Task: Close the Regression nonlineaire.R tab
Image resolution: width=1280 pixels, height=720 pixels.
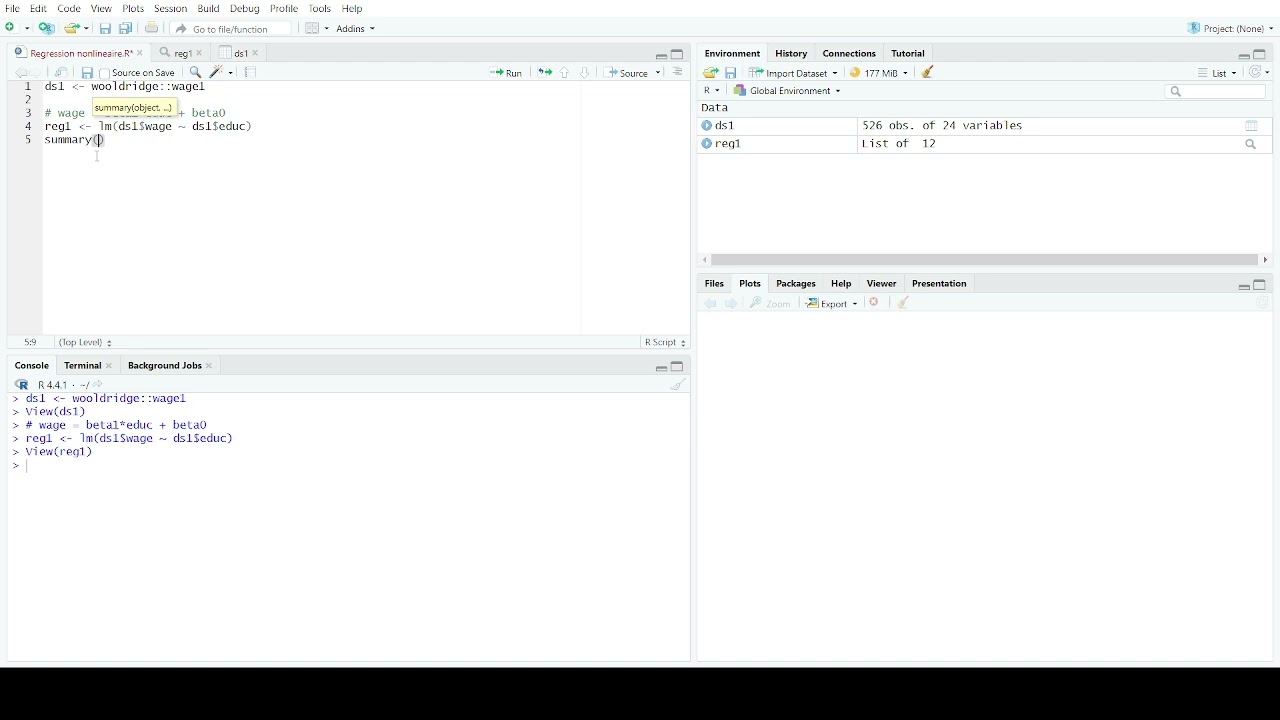Action: (141, 54)
